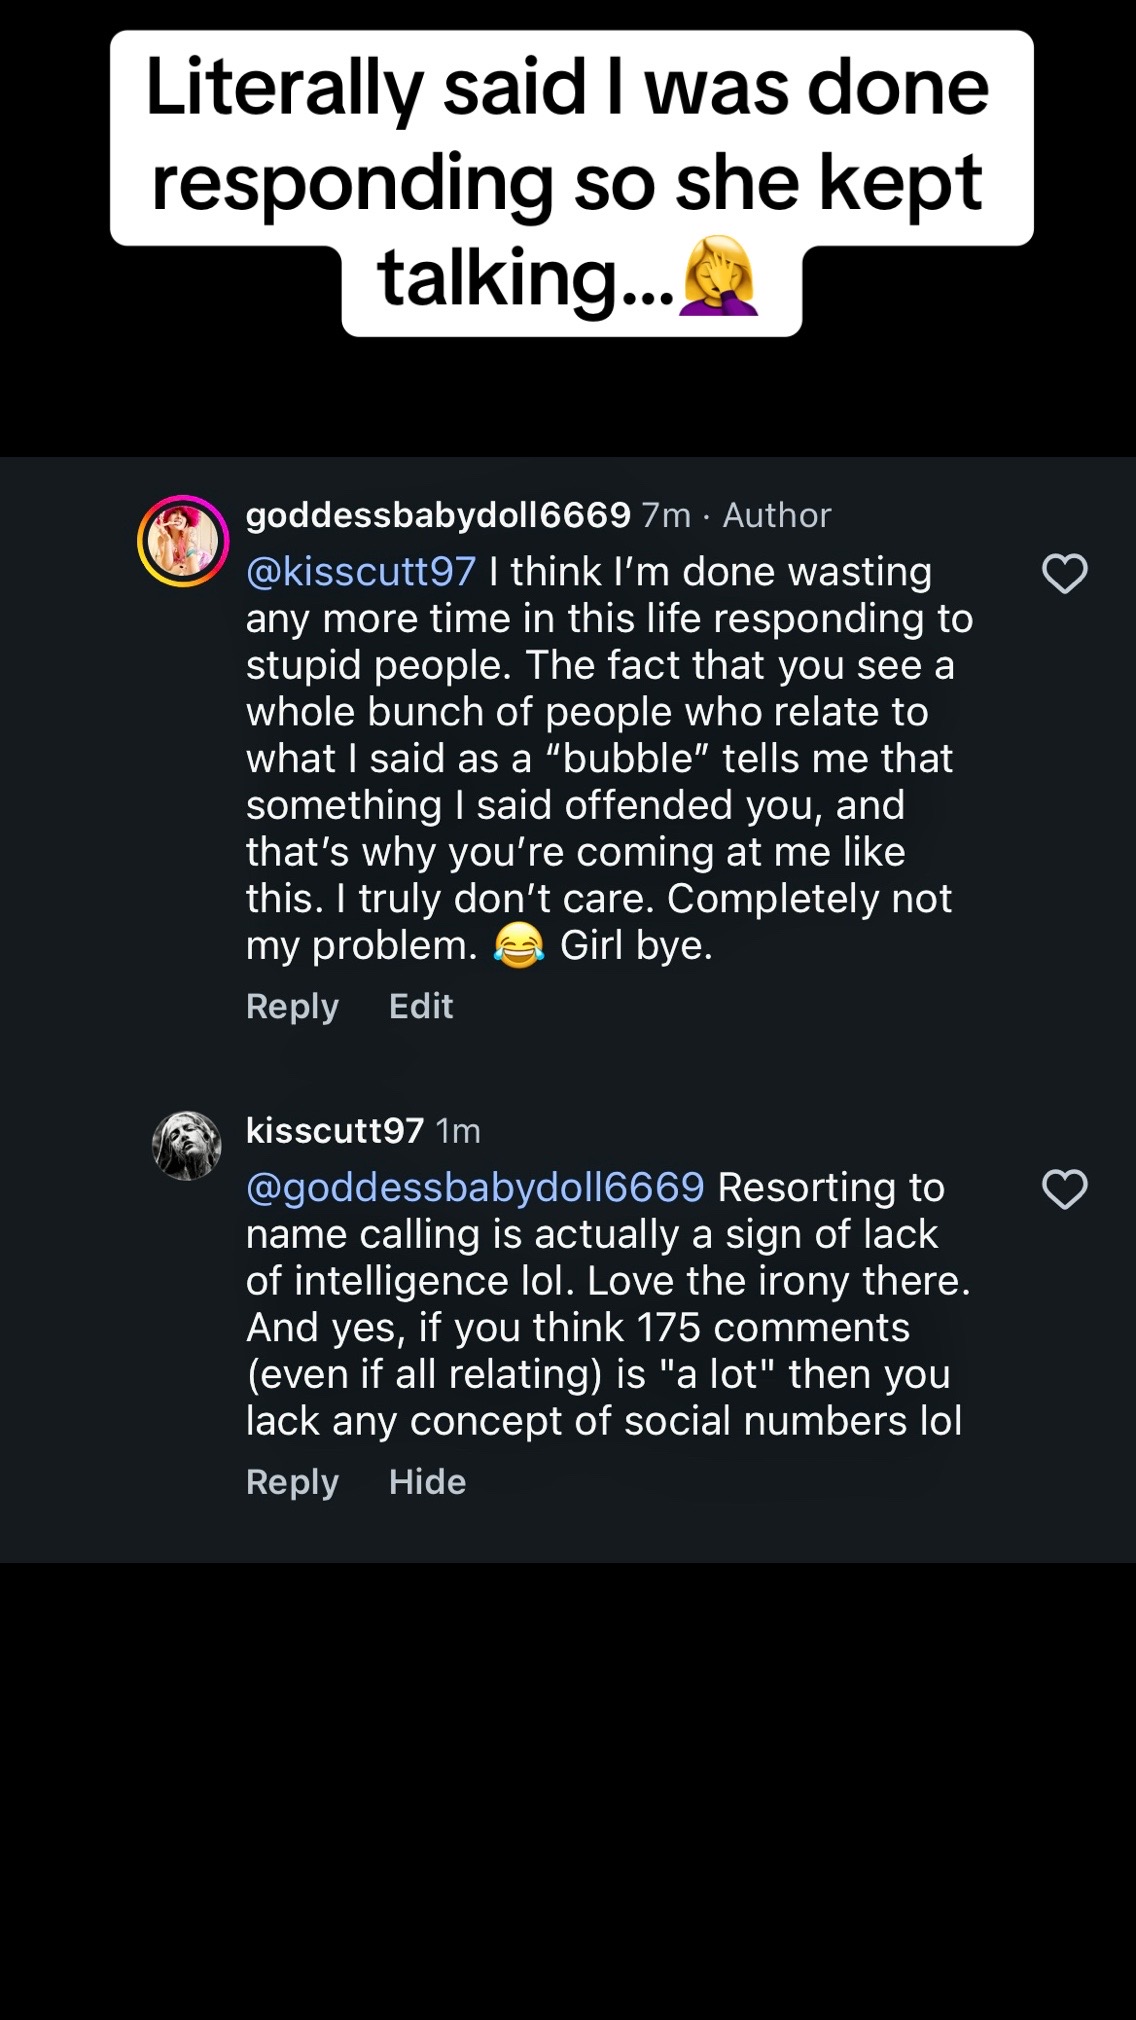Tap the heart icon beside kisscutt97's comment
This screenshot has height=2020, width=1136.
[x=1064, y=1190]
